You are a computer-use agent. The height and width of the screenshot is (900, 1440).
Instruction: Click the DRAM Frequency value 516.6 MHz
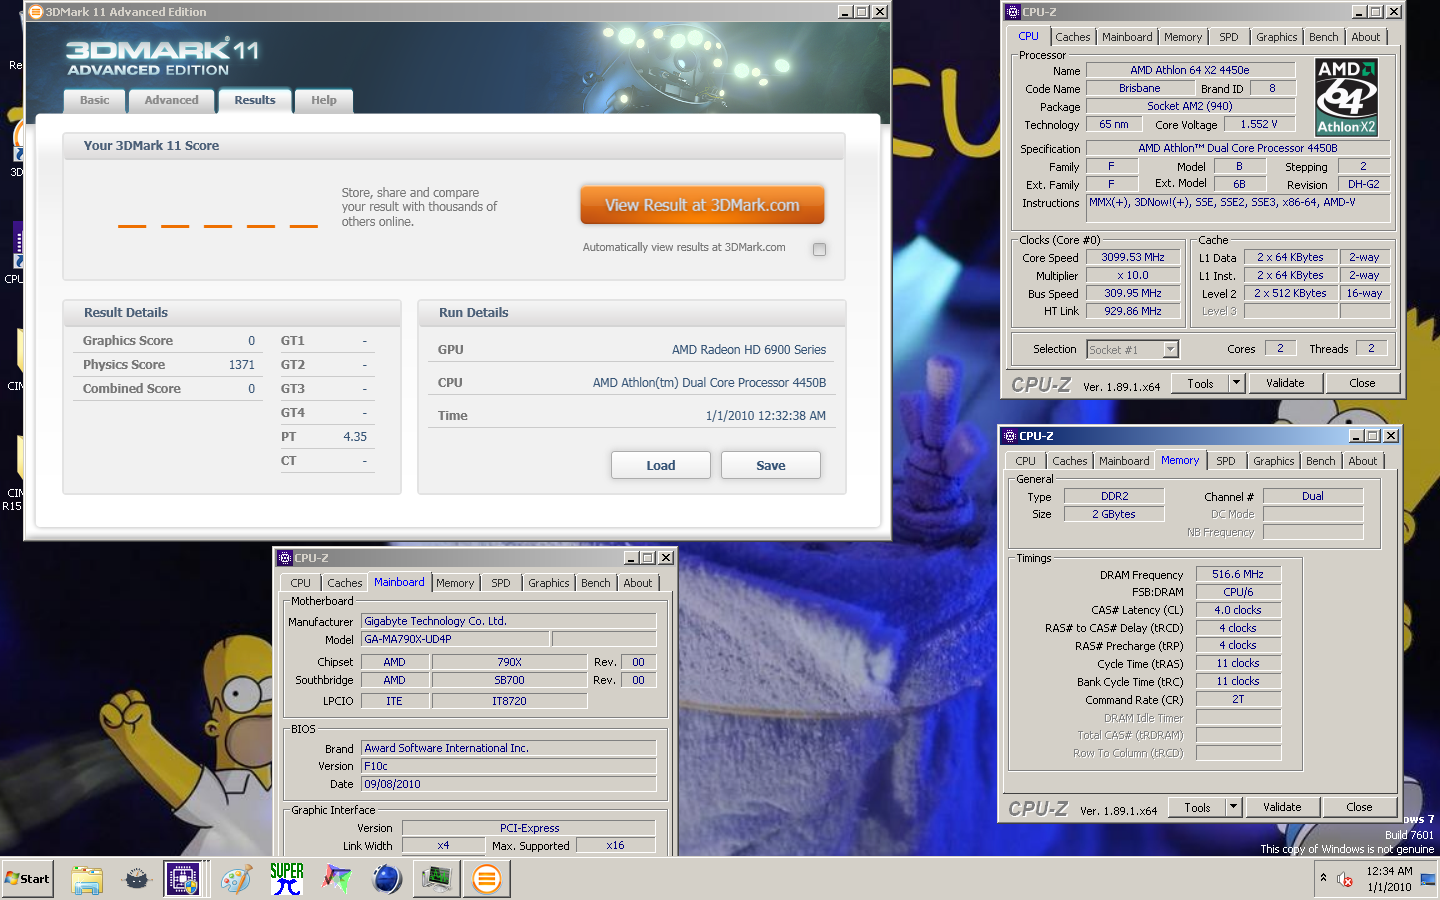[1238, 574]
